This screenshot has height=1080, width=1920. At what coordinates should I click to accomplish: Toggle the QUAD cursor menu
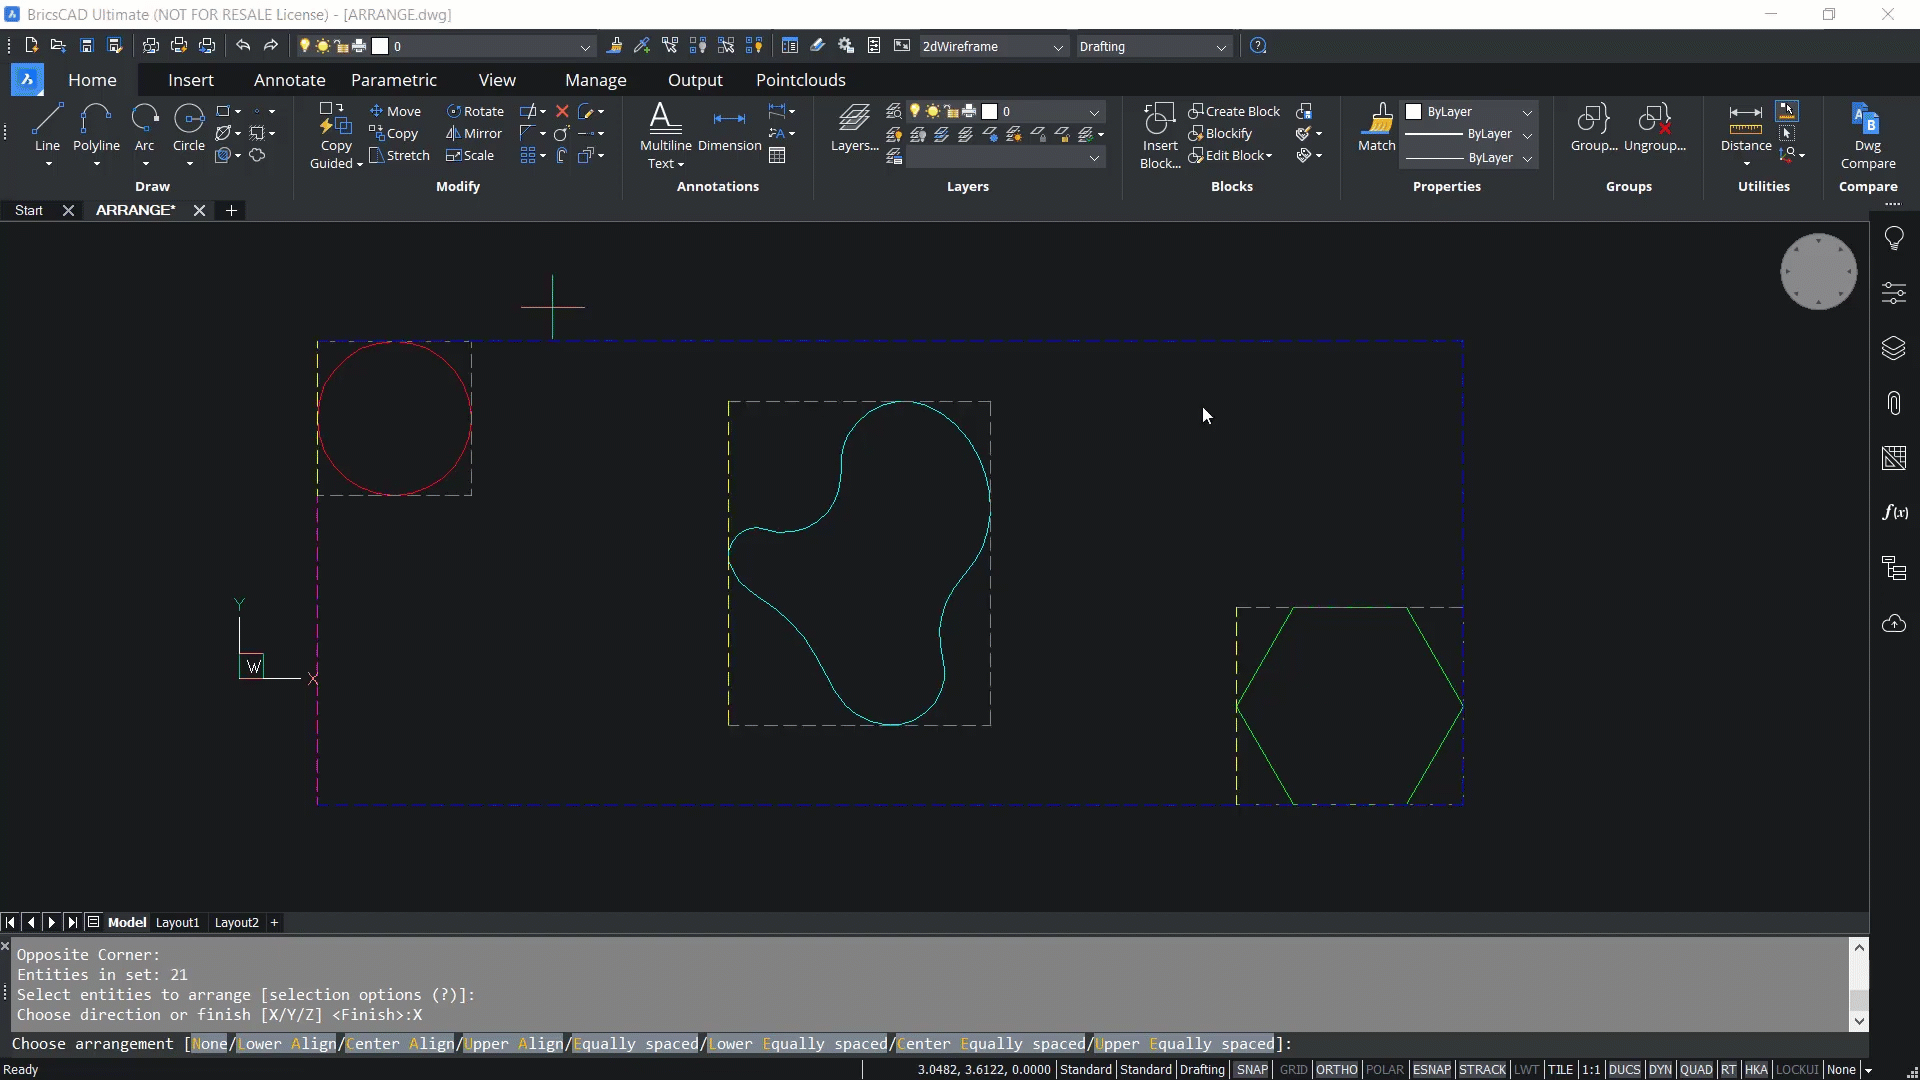click(x=1696, y=1069)
